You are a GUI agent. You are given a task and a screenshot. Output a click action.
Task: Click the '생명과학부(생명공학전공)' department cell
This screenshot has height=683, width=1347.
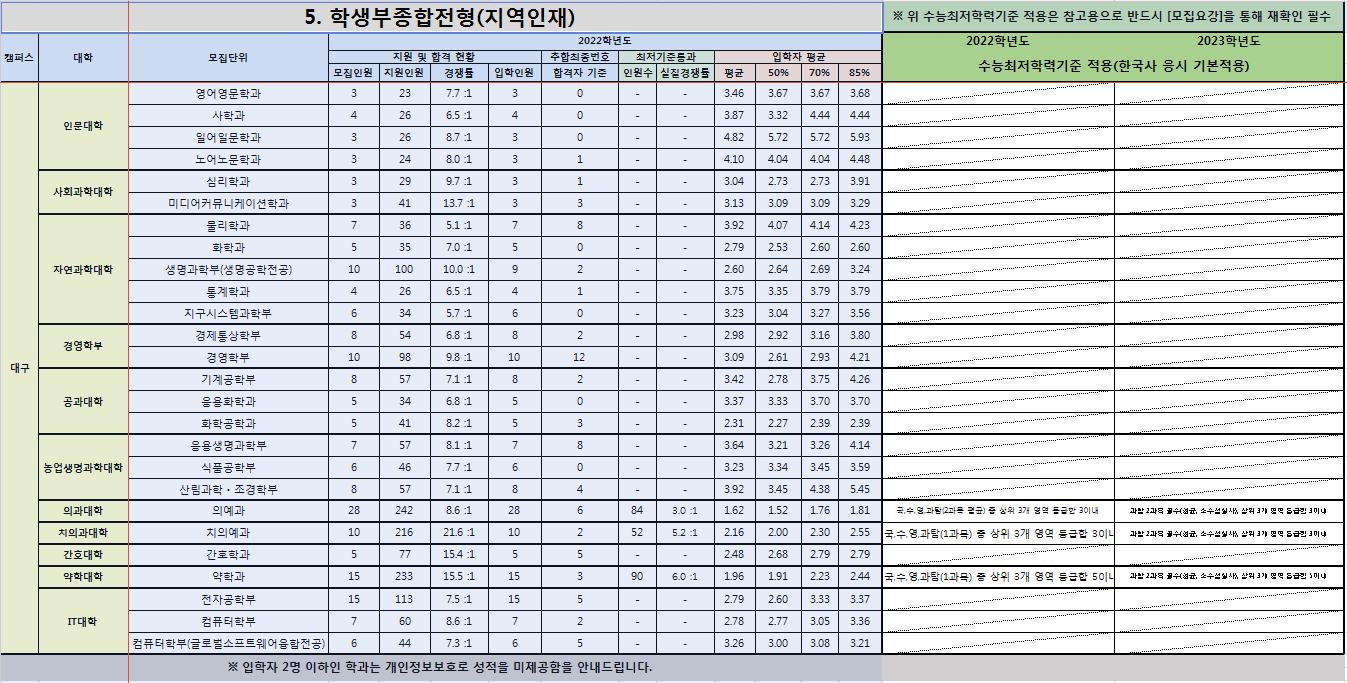click(228, 269)
